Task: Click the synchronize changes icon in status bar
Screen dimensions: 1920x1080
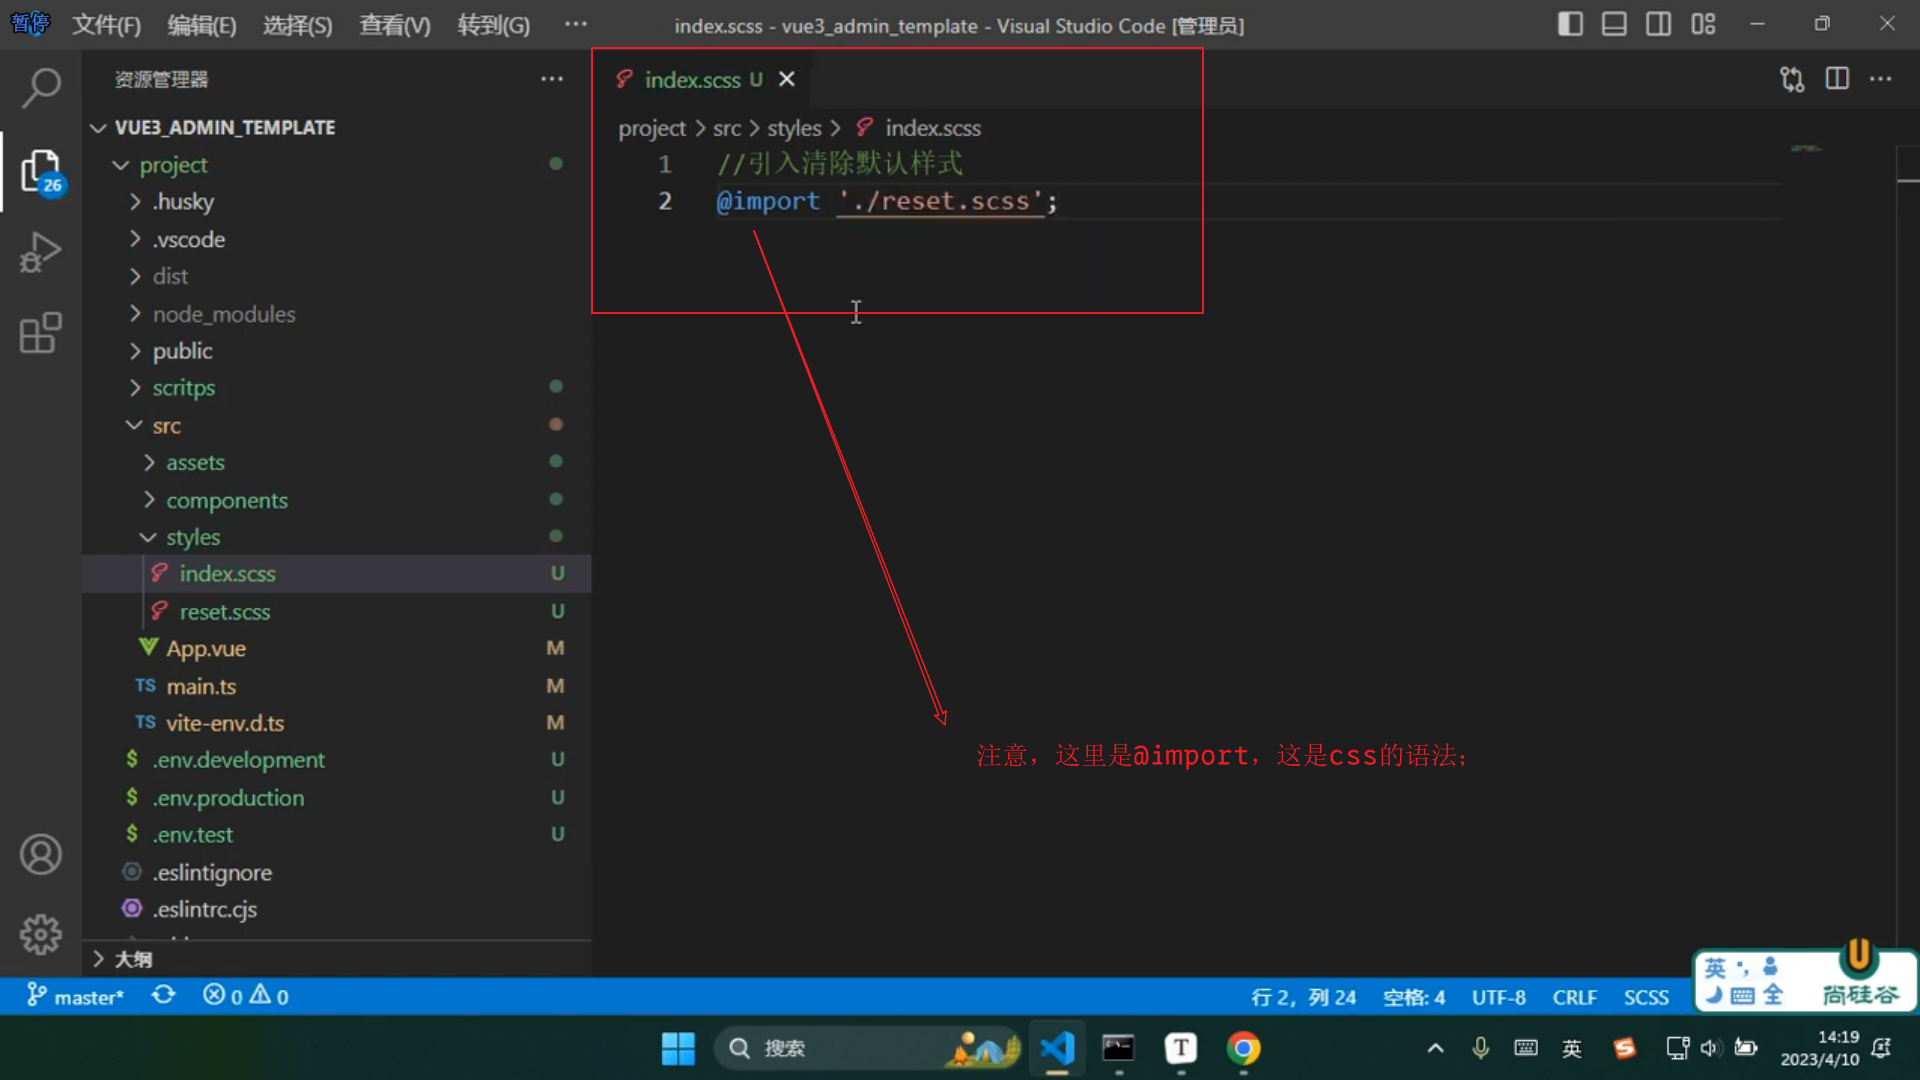Action: [163, 996]
